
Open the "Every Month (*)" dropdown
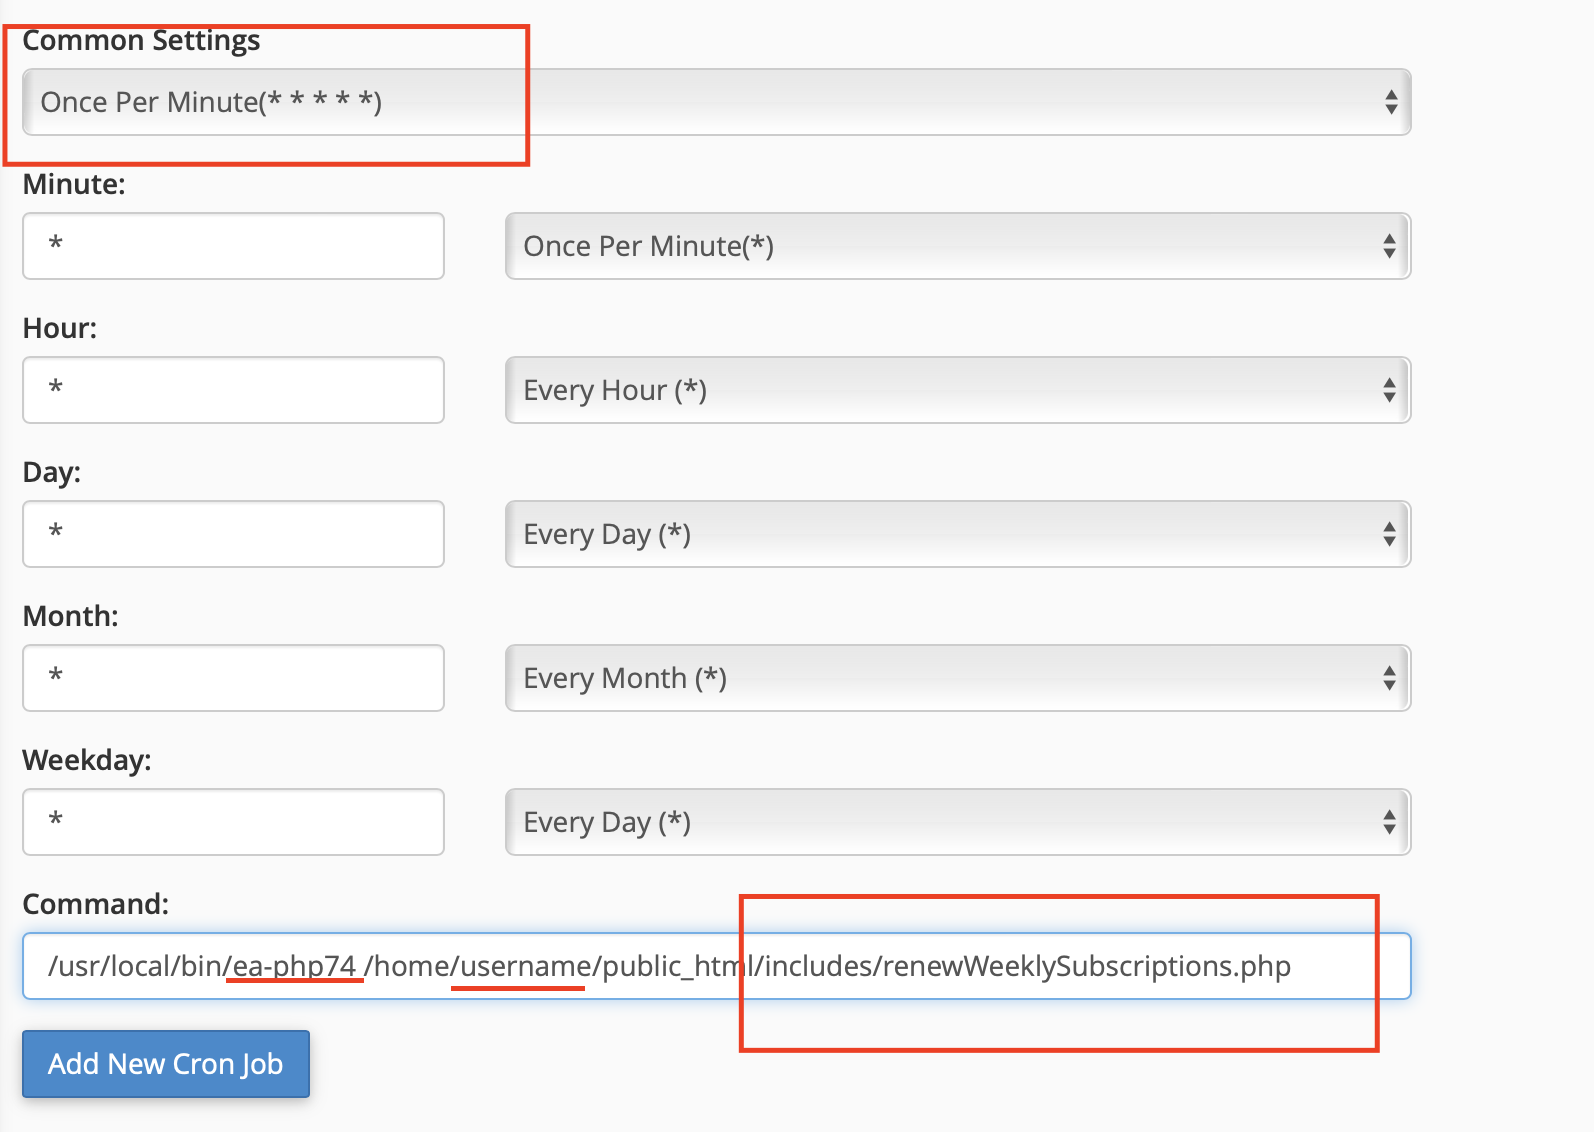pos(940,678)
